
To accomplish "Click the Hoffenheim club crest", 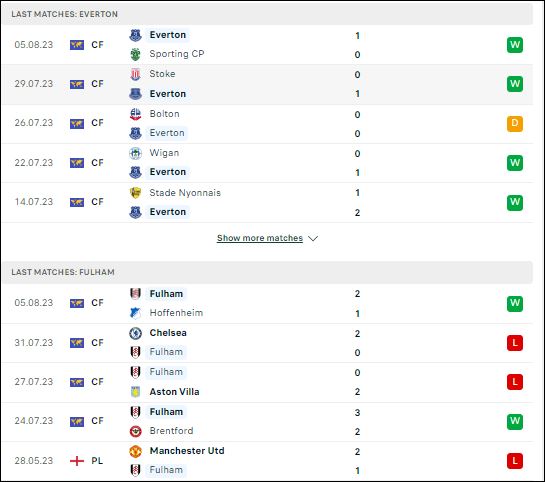I will [135, 313].
